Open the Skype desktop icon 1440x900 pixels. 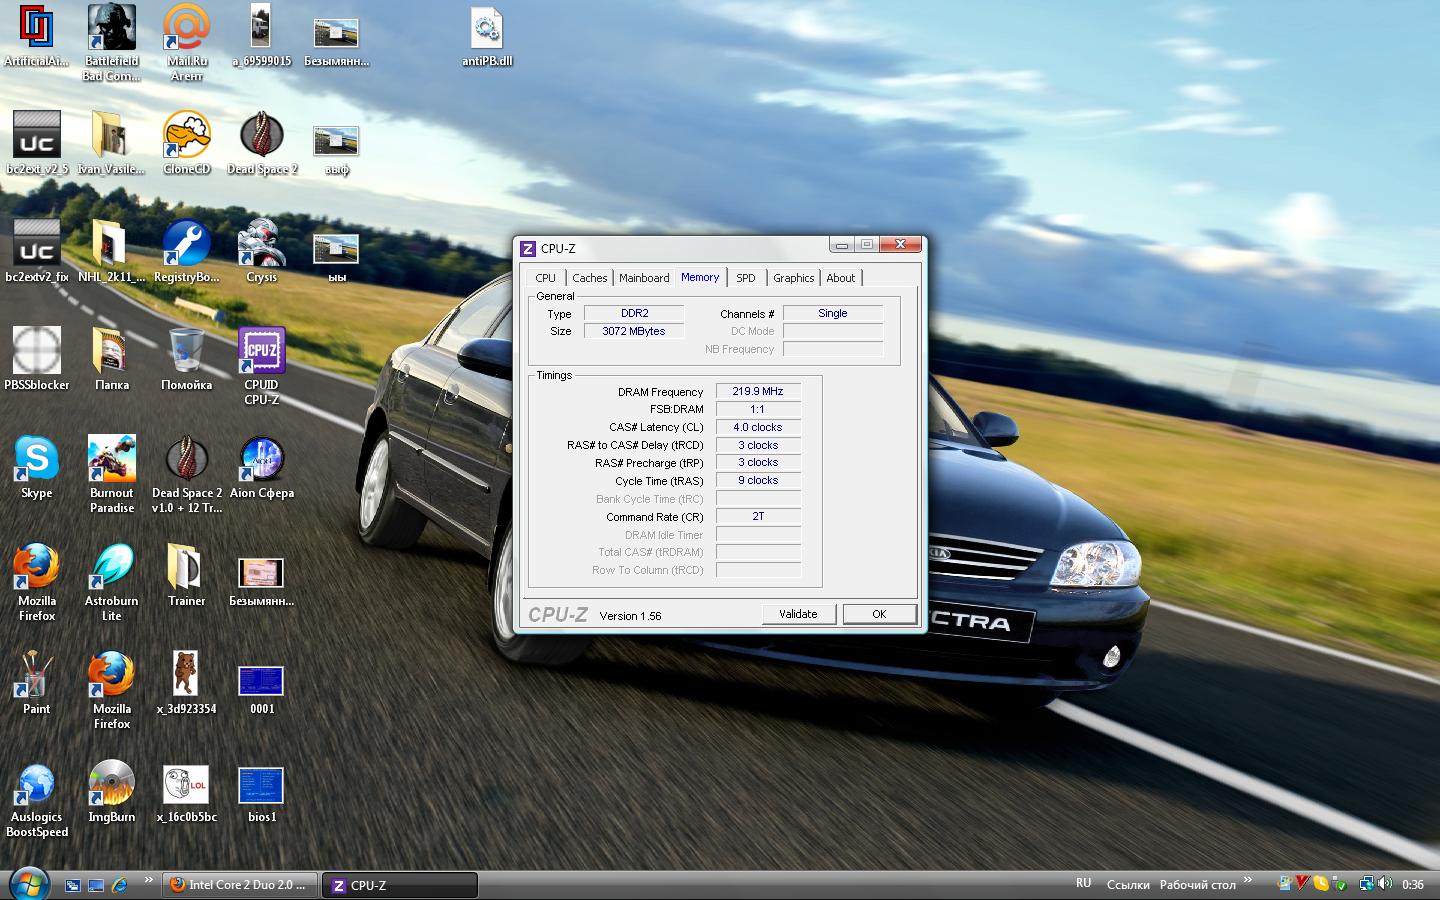point(37,460)
